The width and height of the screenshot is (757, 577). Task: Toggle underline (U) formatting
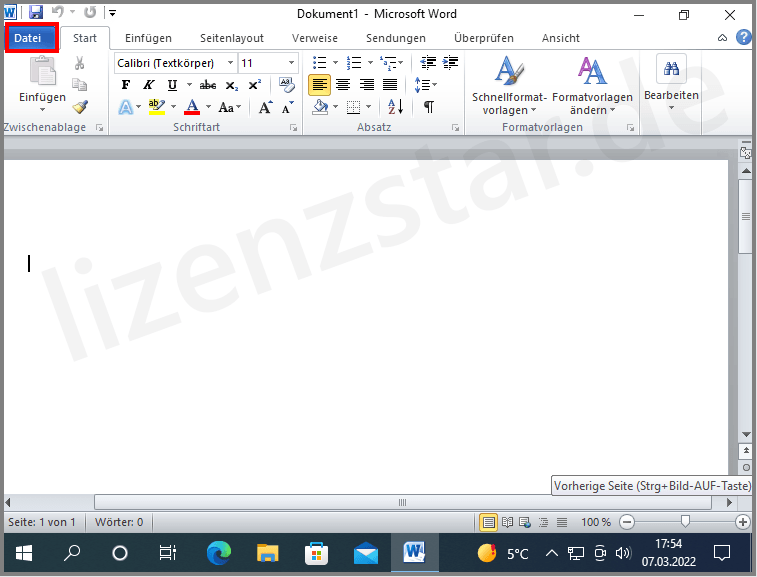tap(172, 85)
